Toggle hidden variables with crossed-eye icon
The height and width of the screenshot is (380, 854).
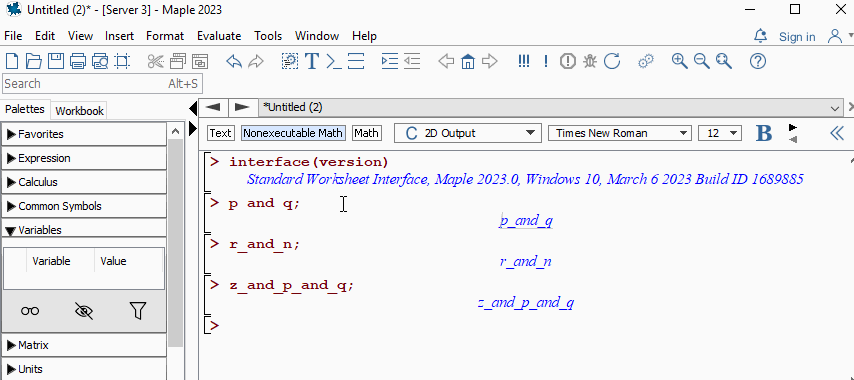(84, 311)
